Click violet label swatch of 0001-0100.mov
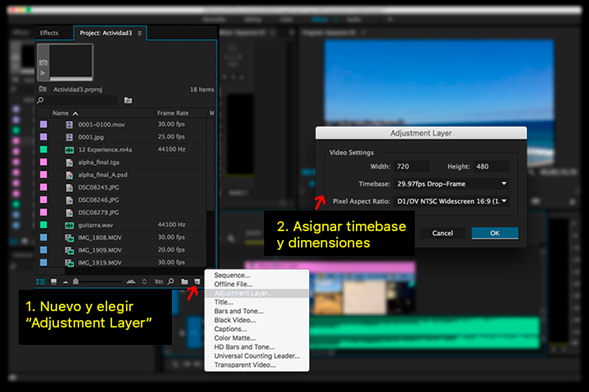 [x=44, y=124]
